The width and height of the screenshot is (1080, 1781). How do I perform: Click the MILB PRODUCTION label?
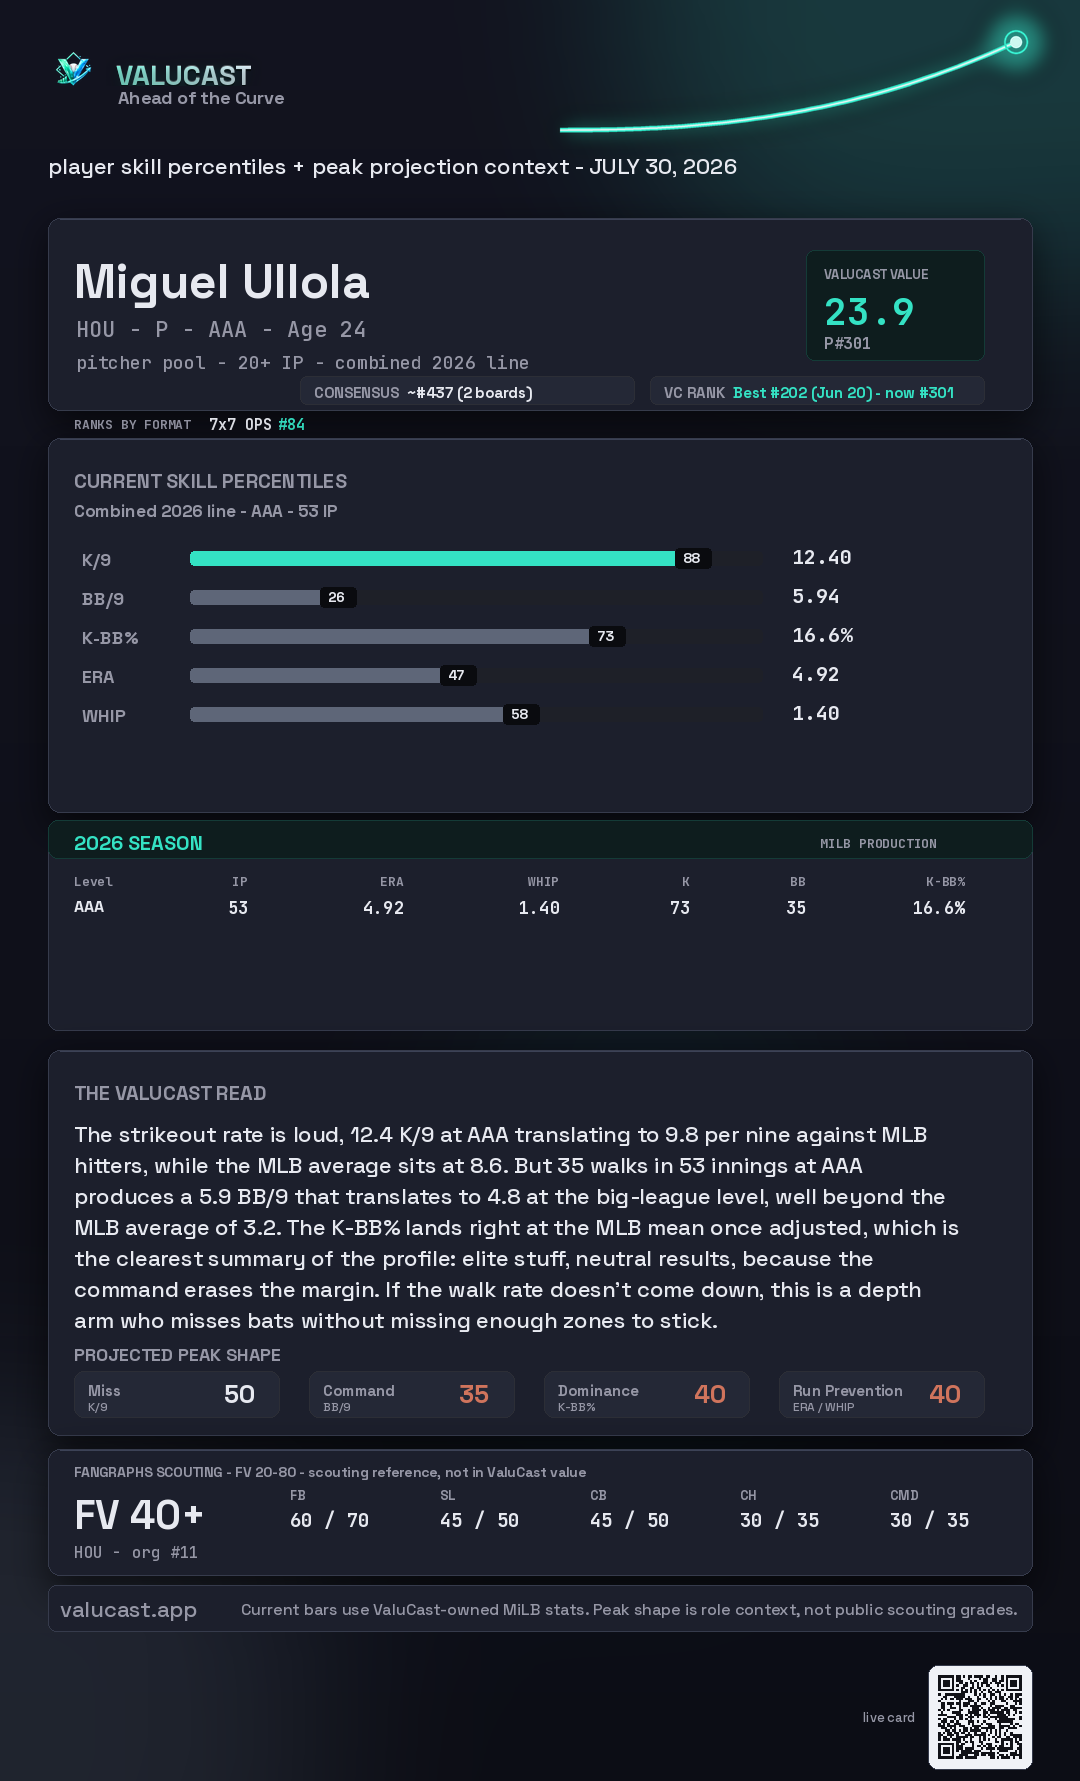878,844
